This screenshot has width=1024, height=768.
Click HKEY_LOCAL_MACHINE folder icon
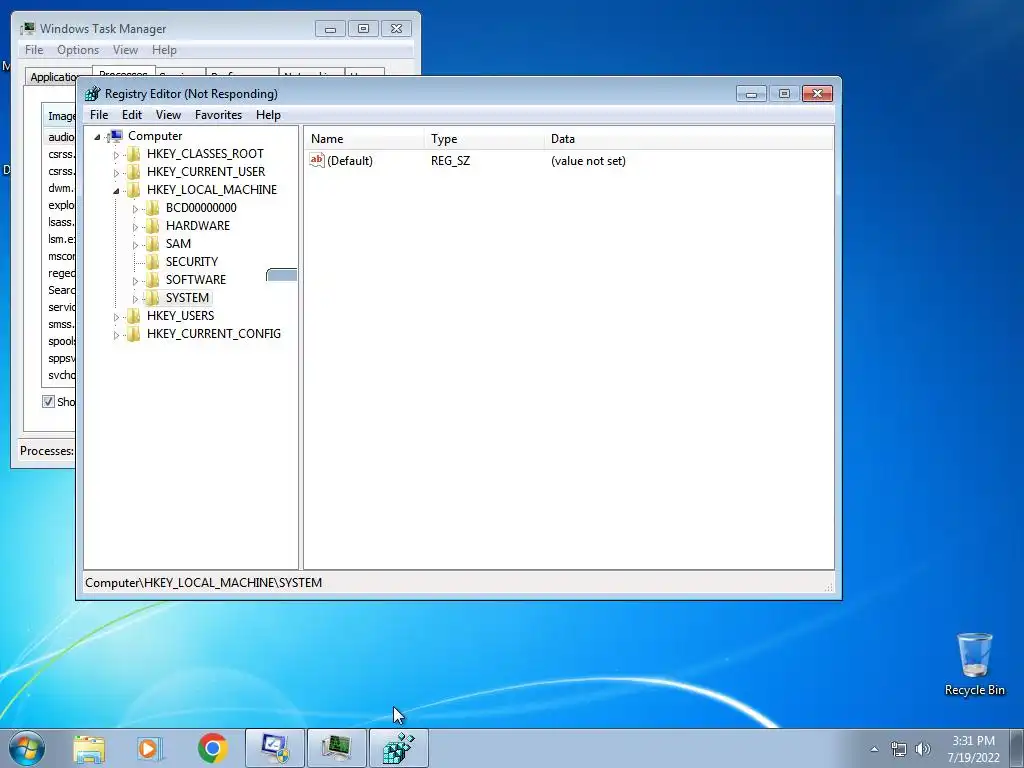tap(133, 190)
